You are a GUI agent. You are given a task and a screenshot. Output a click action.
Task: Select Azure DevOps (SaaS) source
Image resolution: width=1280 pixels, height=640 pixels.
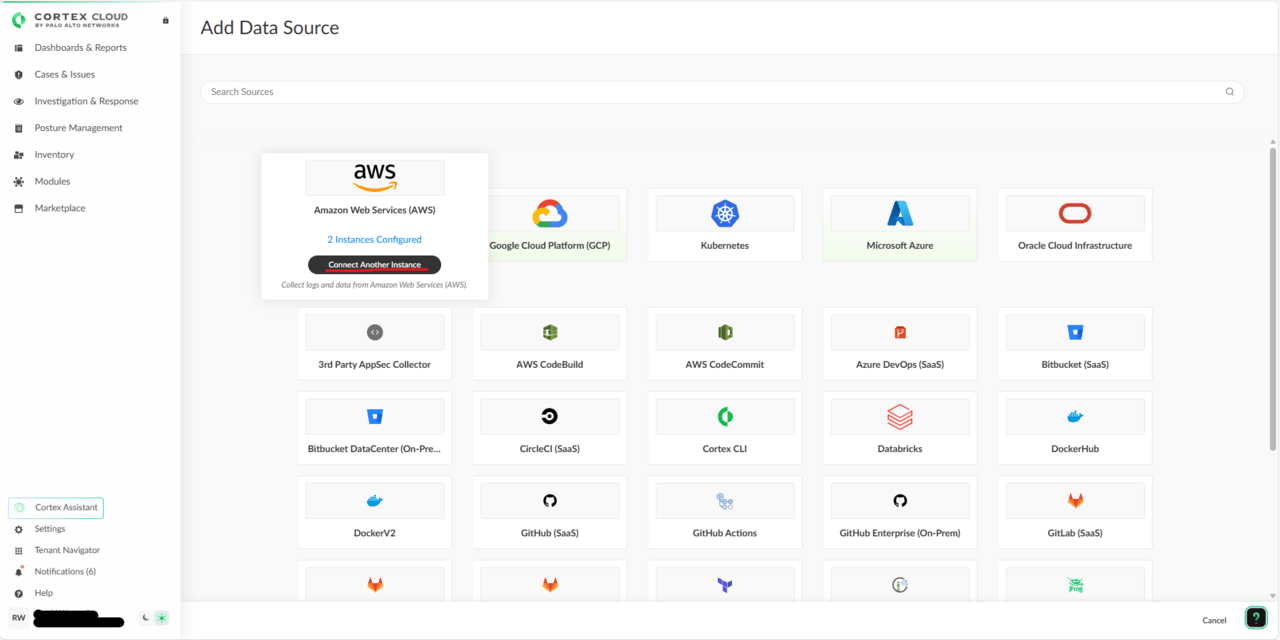(x=900, y=344)
